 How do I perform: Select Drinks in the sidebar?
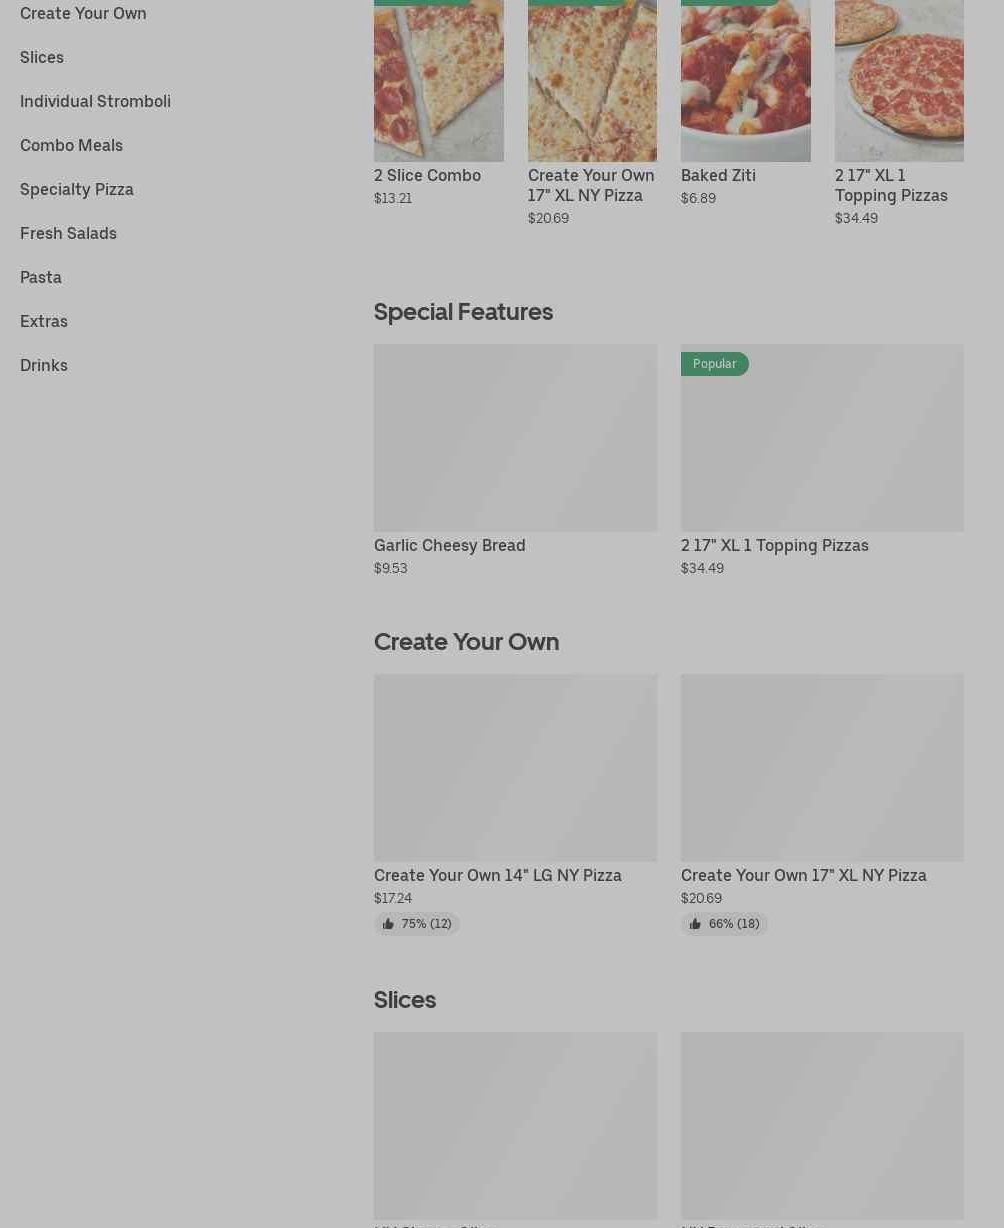click(x=44, y=365)
